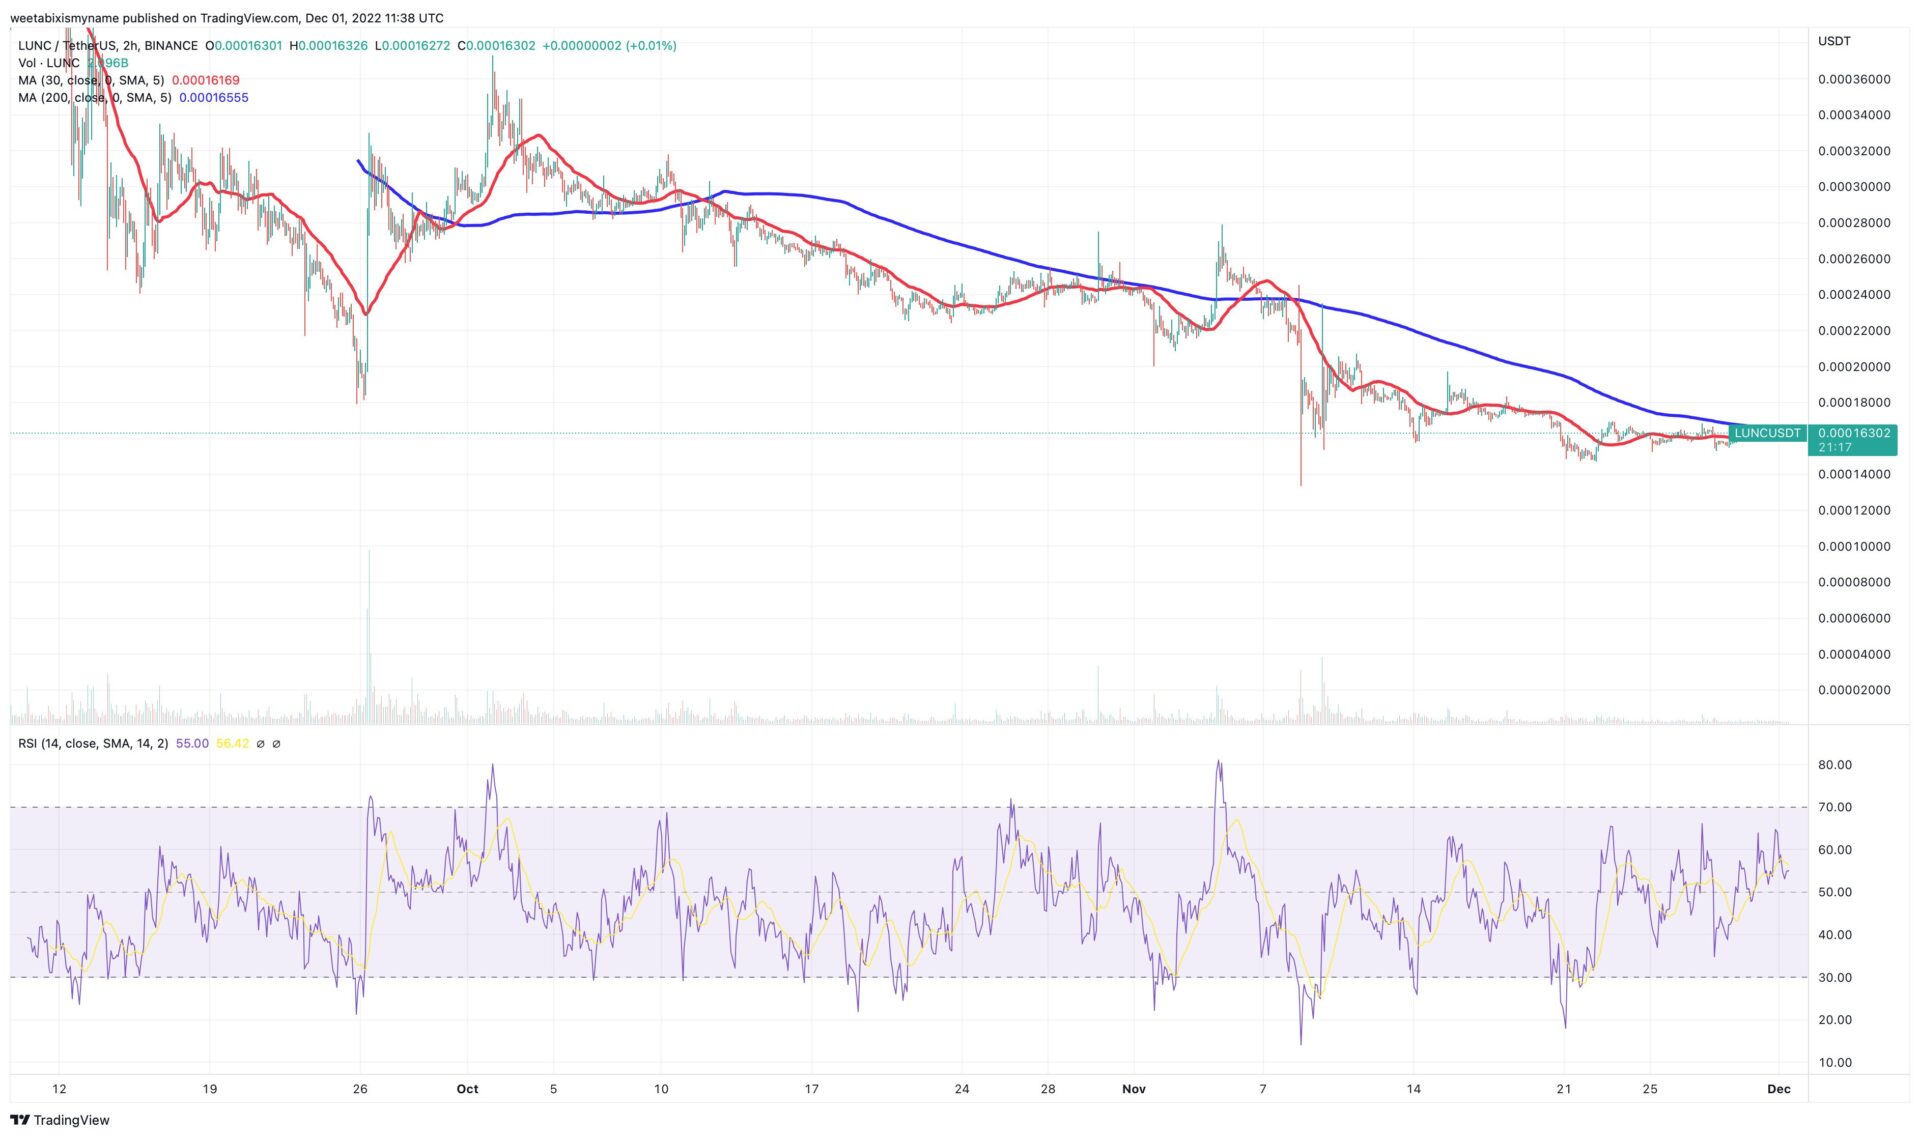Click the 0.00036000 price axis label

1853,79
